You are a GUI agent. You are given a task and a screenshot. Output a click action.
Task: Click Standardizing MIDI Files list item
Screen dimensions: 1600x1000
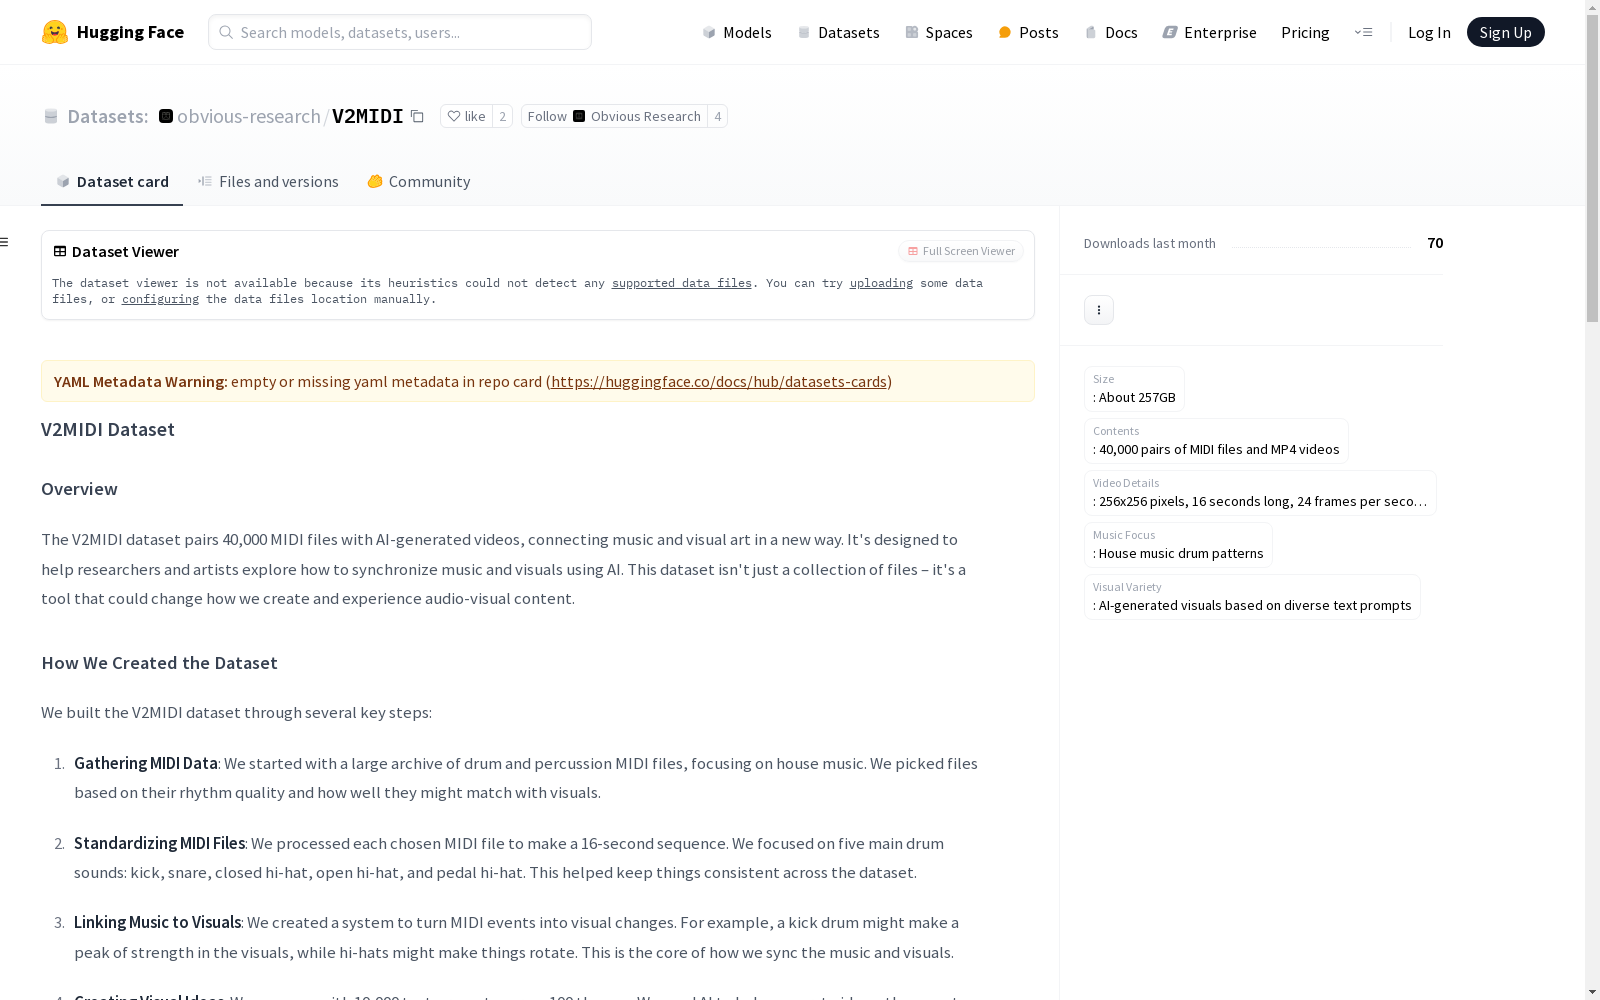coord(509,858)
